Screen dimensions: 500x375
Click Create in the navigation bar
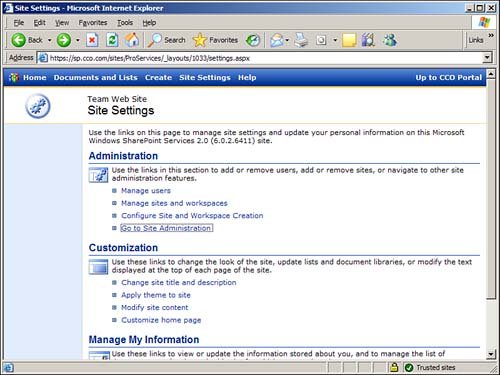(158, 77)
